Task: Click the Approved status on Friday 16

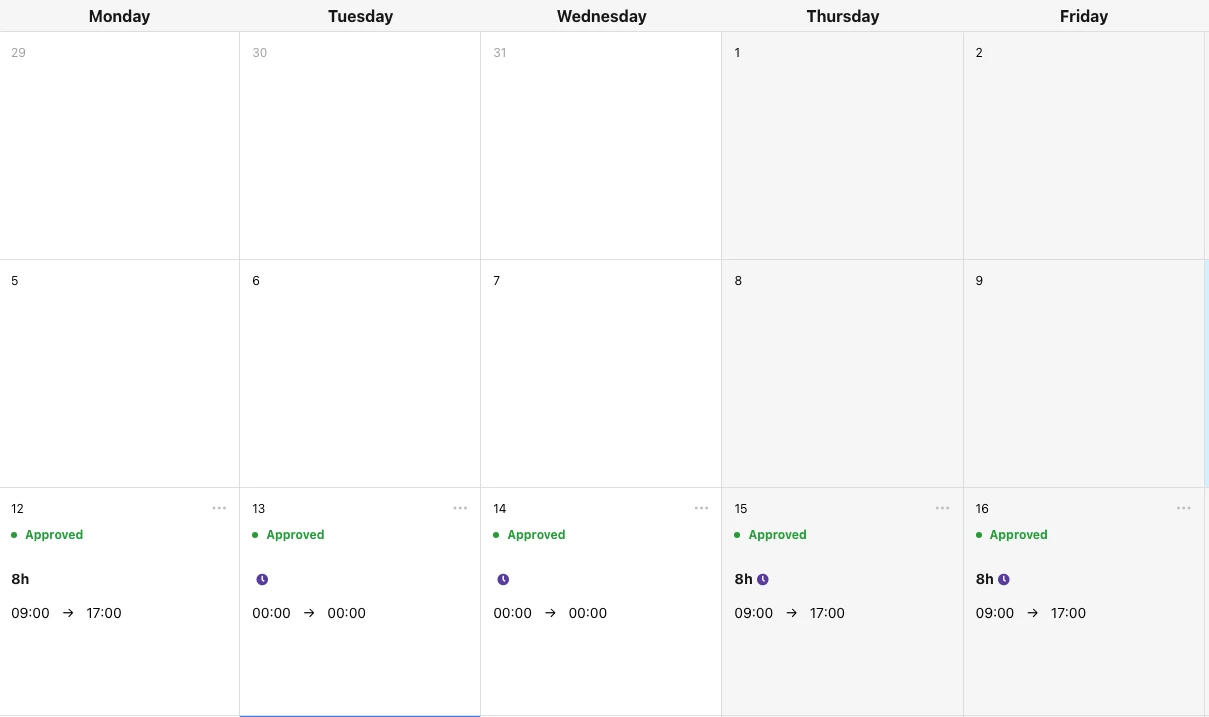Action: click(x=1012, y=535)
